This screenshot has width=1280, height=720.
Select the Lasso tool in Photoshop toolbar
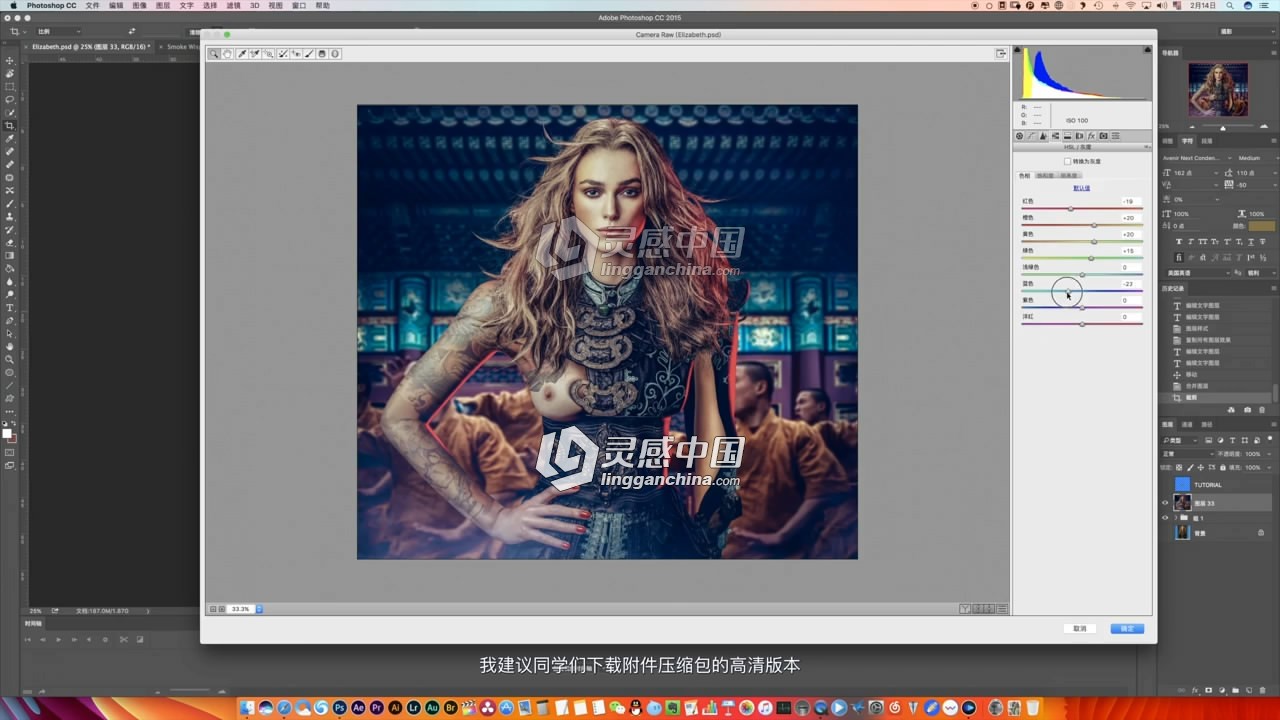click(10, 99)
